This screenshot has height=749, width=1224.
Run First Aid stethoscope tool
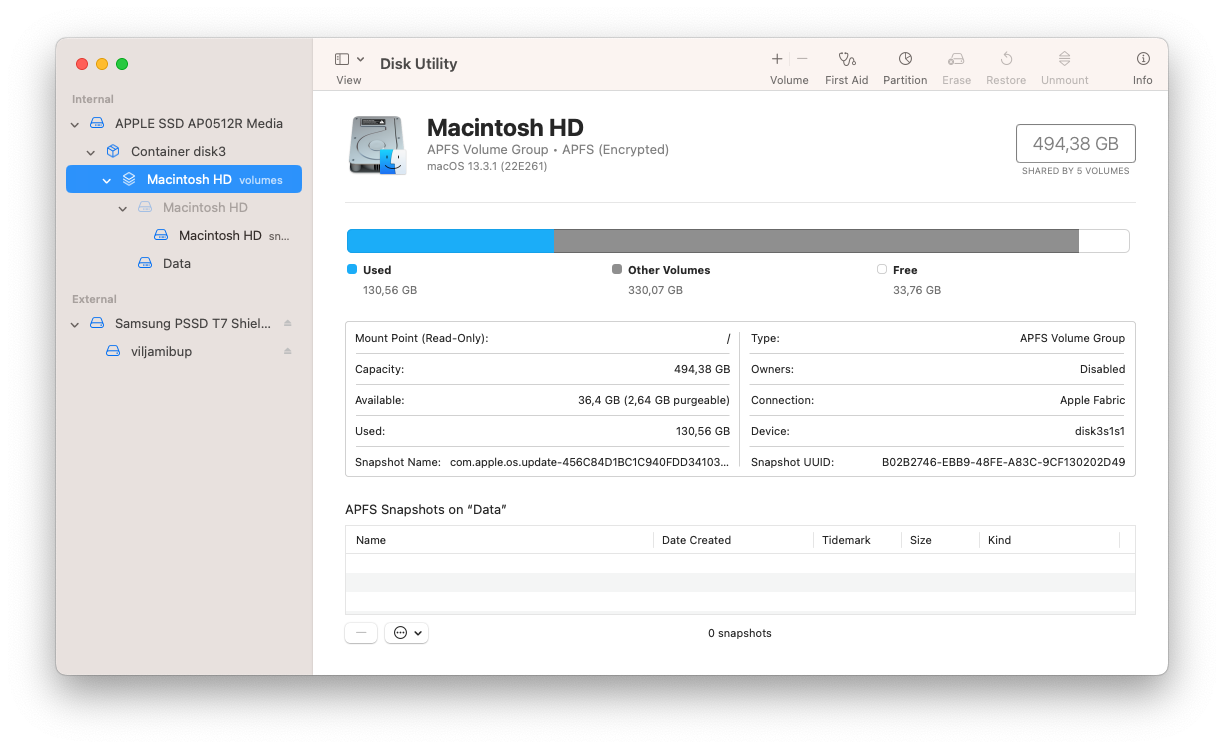(847, 59)
